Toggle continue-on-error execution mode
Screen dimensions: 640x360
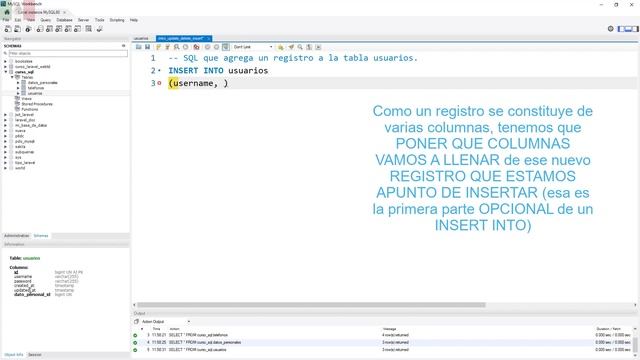click(196, 47)
